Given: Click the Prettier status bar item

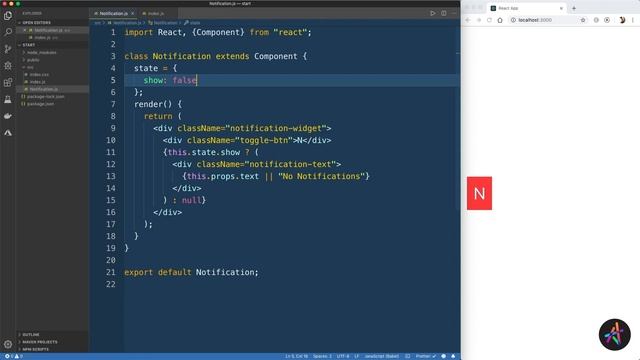Looking at the screenshot, I should pos(426,356).
